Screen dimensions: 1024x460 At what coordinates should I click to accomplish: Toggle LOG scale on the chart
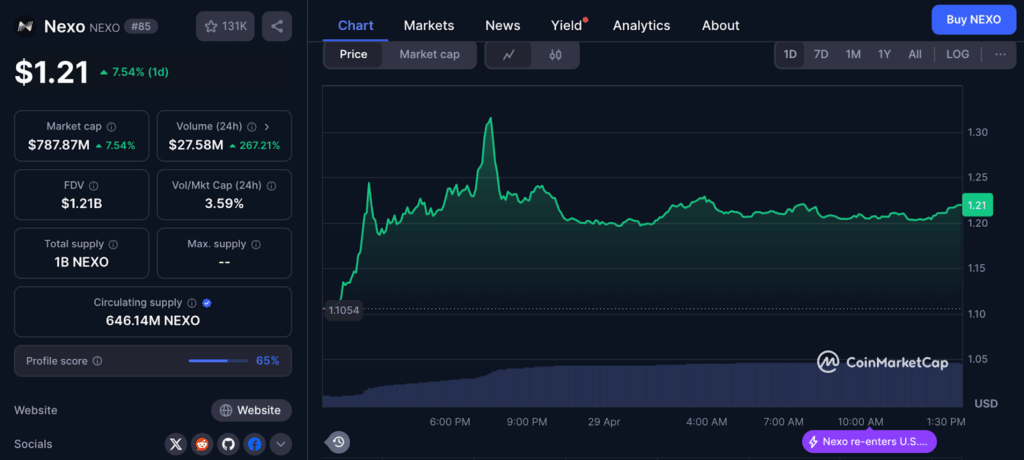(x=957, y=54)
